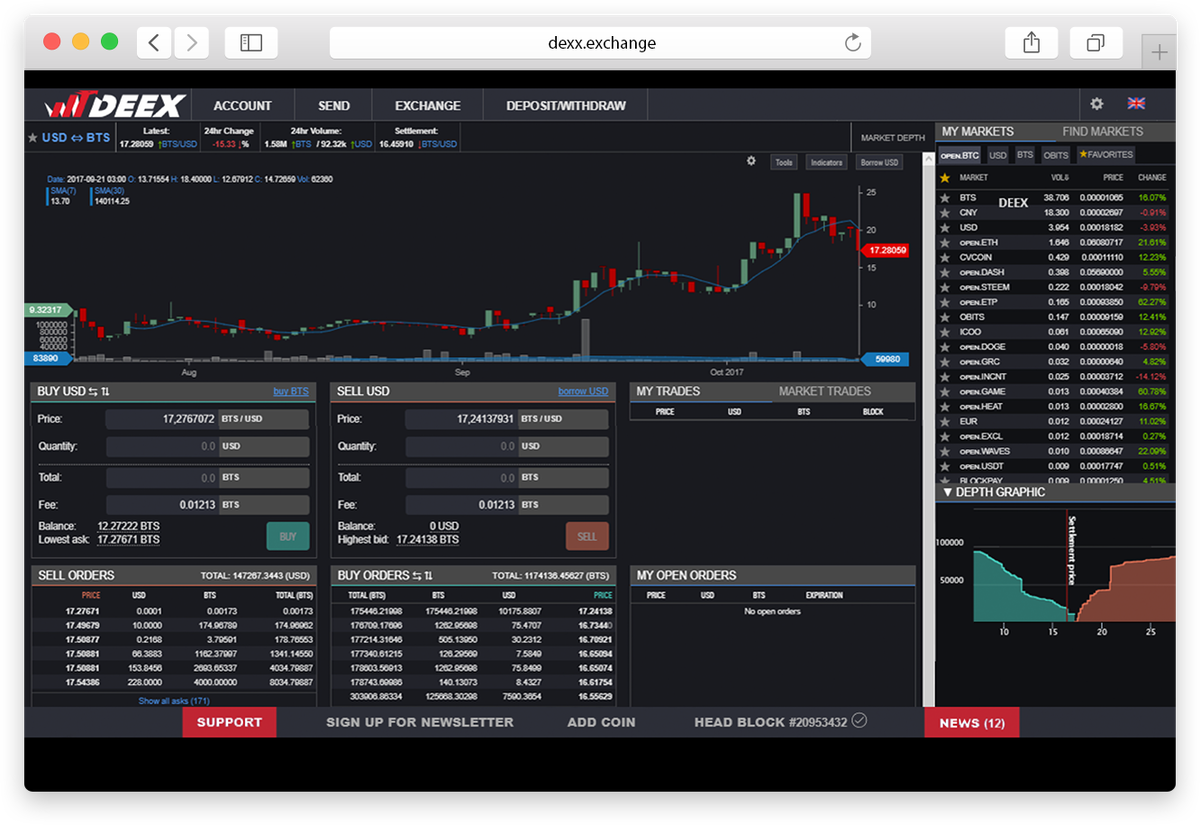Click the DEEX logo in the header

coord(114,105)
